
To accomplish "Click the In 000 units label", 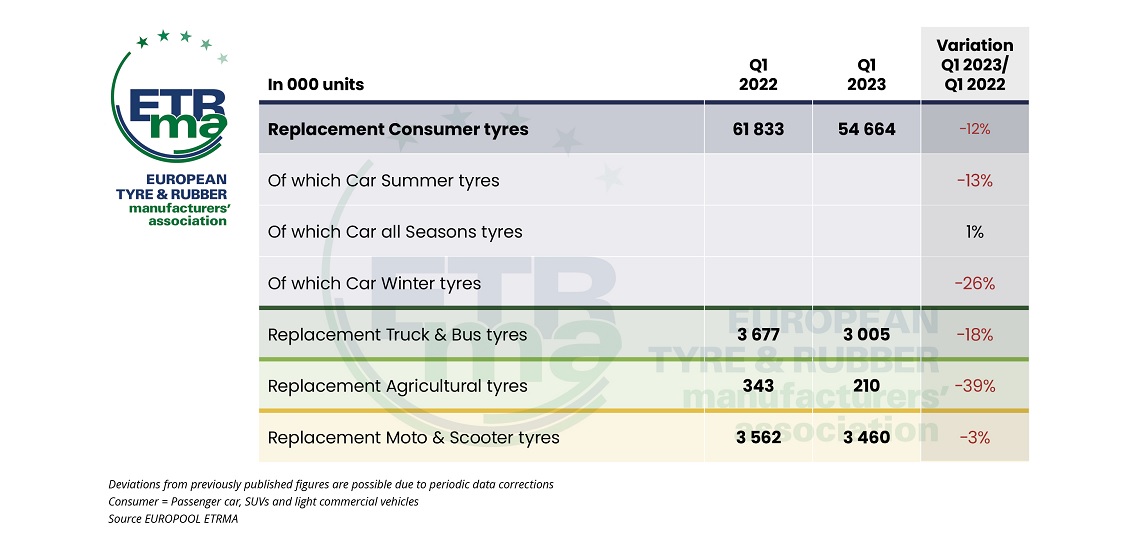I will 316,84.
